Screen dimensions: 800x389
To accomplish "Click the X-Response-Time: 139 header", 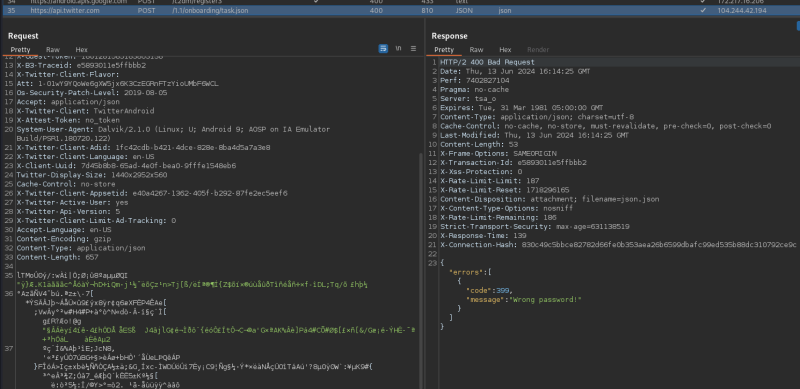I will (x=483, y=236).
